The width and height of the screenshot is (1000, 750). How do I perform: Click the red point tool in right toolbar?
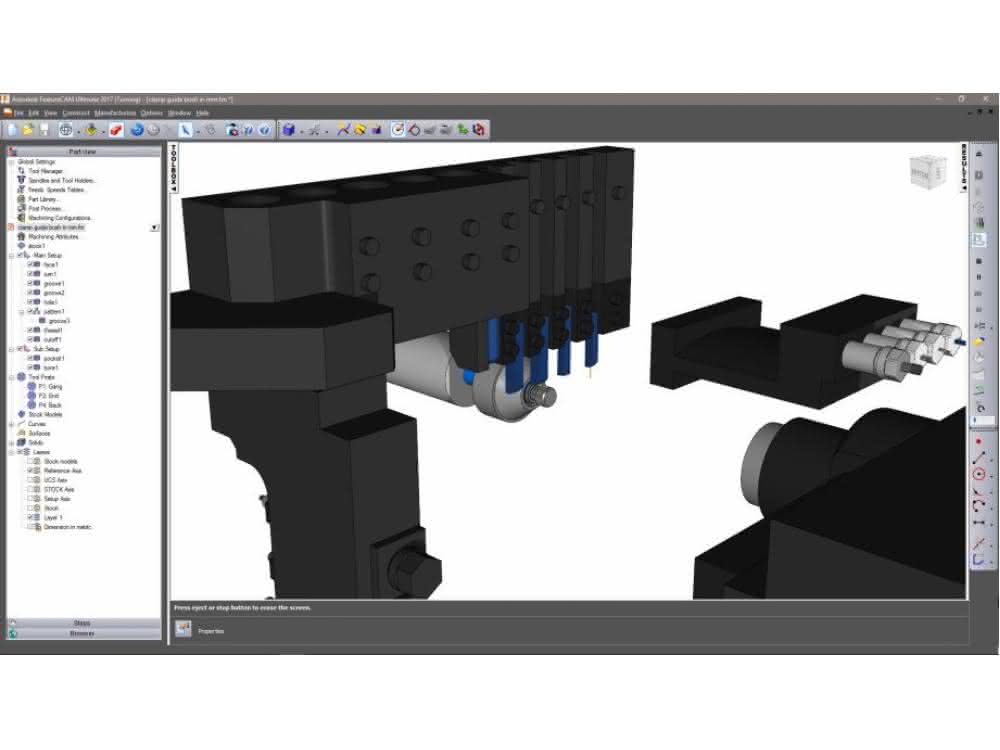979,441
